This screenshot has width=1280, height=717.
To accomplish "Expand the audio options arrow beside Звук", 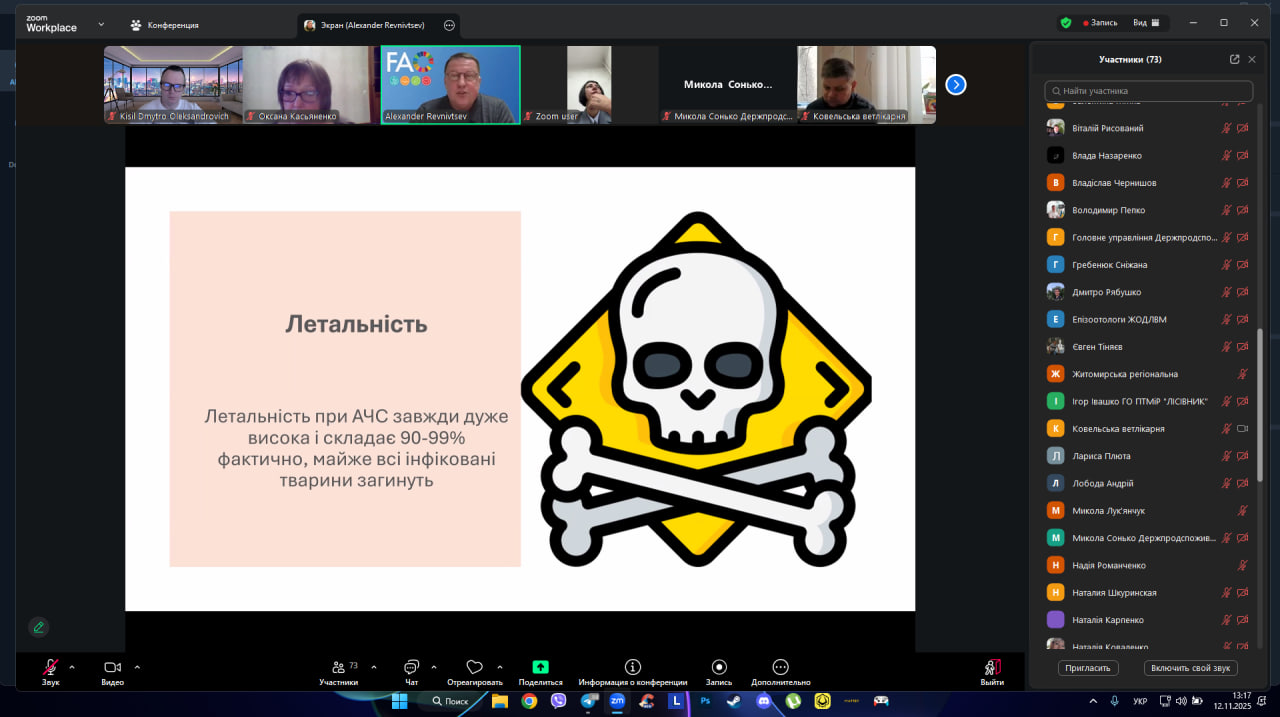I will coord(72,667).
